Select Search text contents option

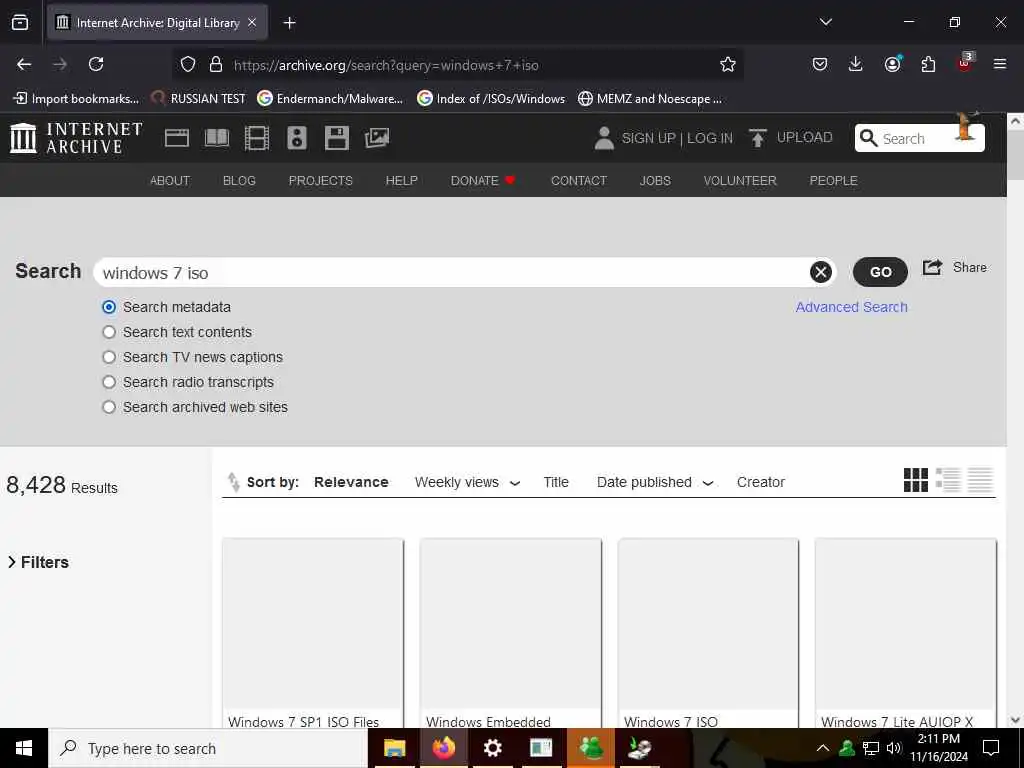(109, 332)
